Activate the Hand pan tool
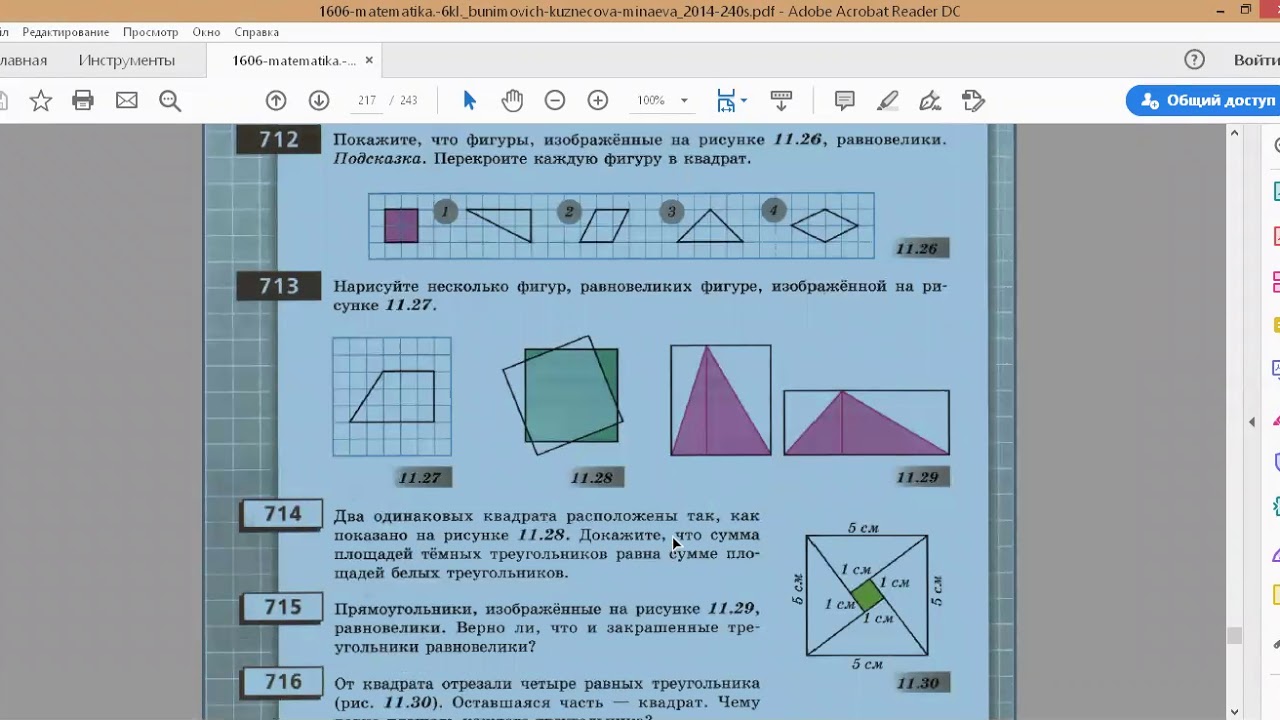The height and width of the screenshot is (720, 1280). click(512, 100)
